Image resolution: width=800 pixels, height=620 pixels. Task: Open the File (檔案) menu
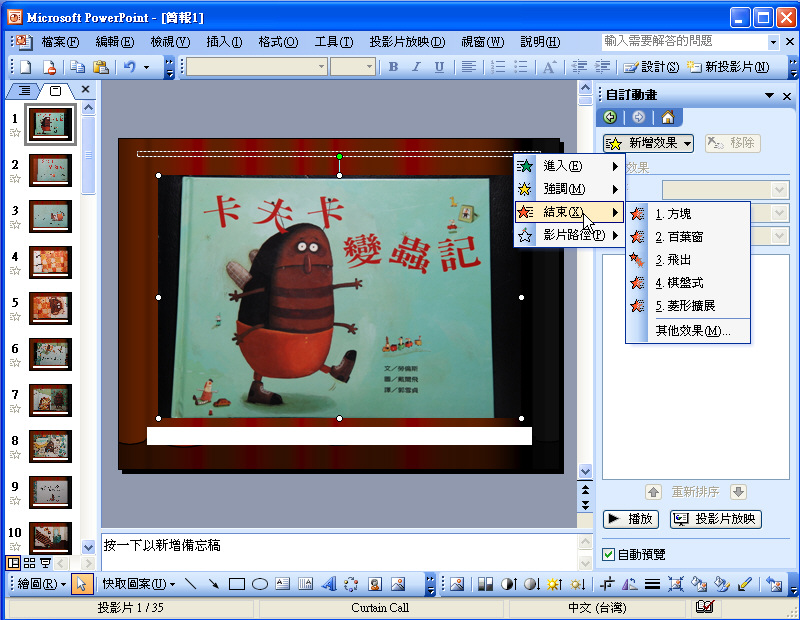pos(60,42)
